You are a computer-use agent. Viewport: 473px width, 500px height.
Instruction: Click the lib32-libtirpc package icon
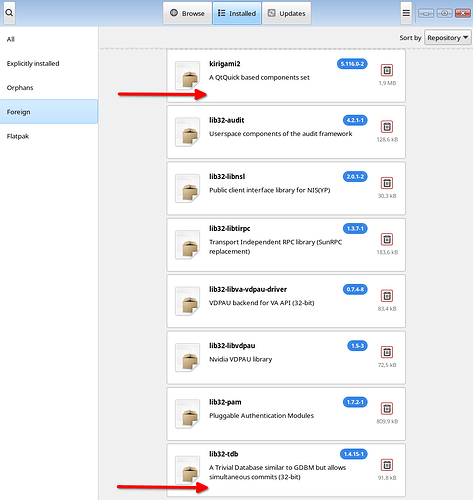click(x=188, y=245)
